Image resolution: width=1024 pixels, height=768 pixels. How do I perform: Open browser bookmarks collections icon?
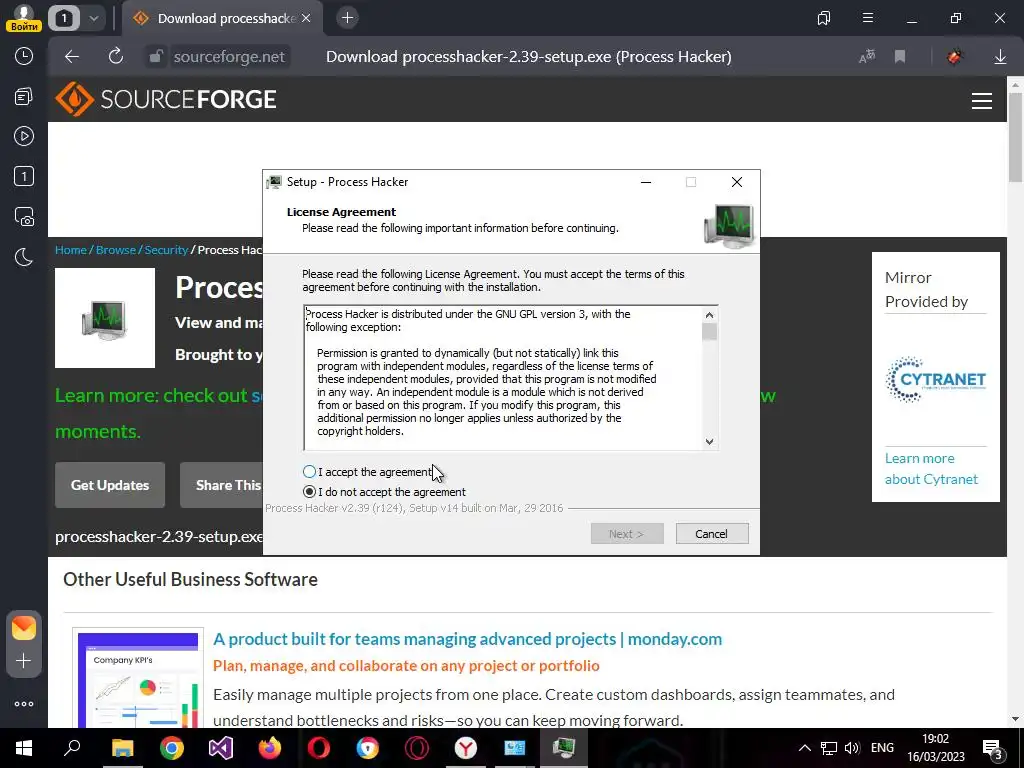(824, 18)
